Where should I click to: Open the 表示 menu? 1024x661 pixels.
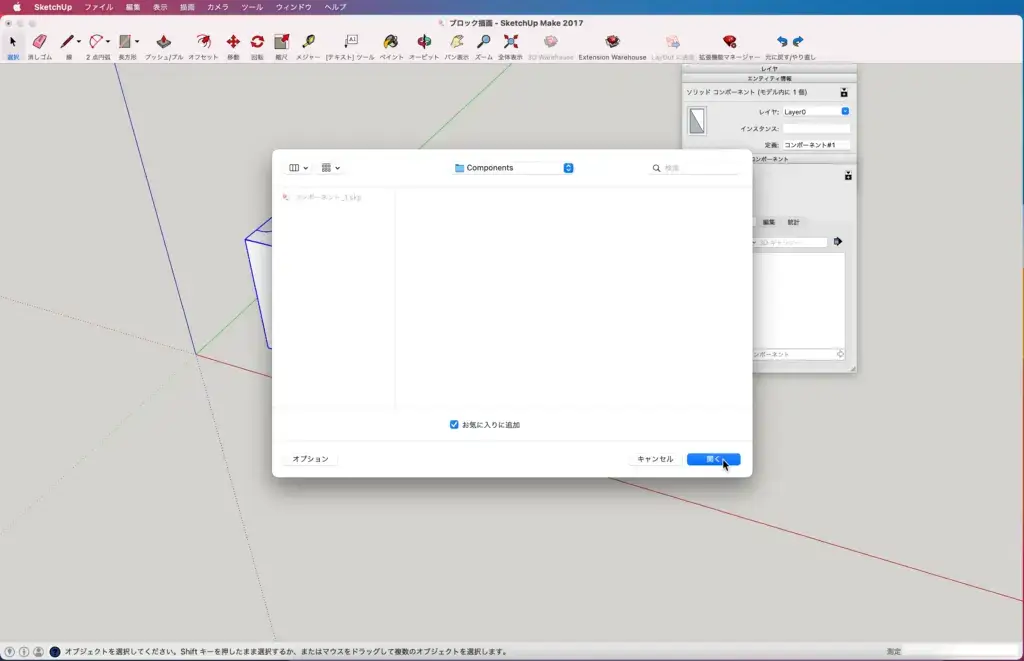pyautogui.click(x=160, y=7)
